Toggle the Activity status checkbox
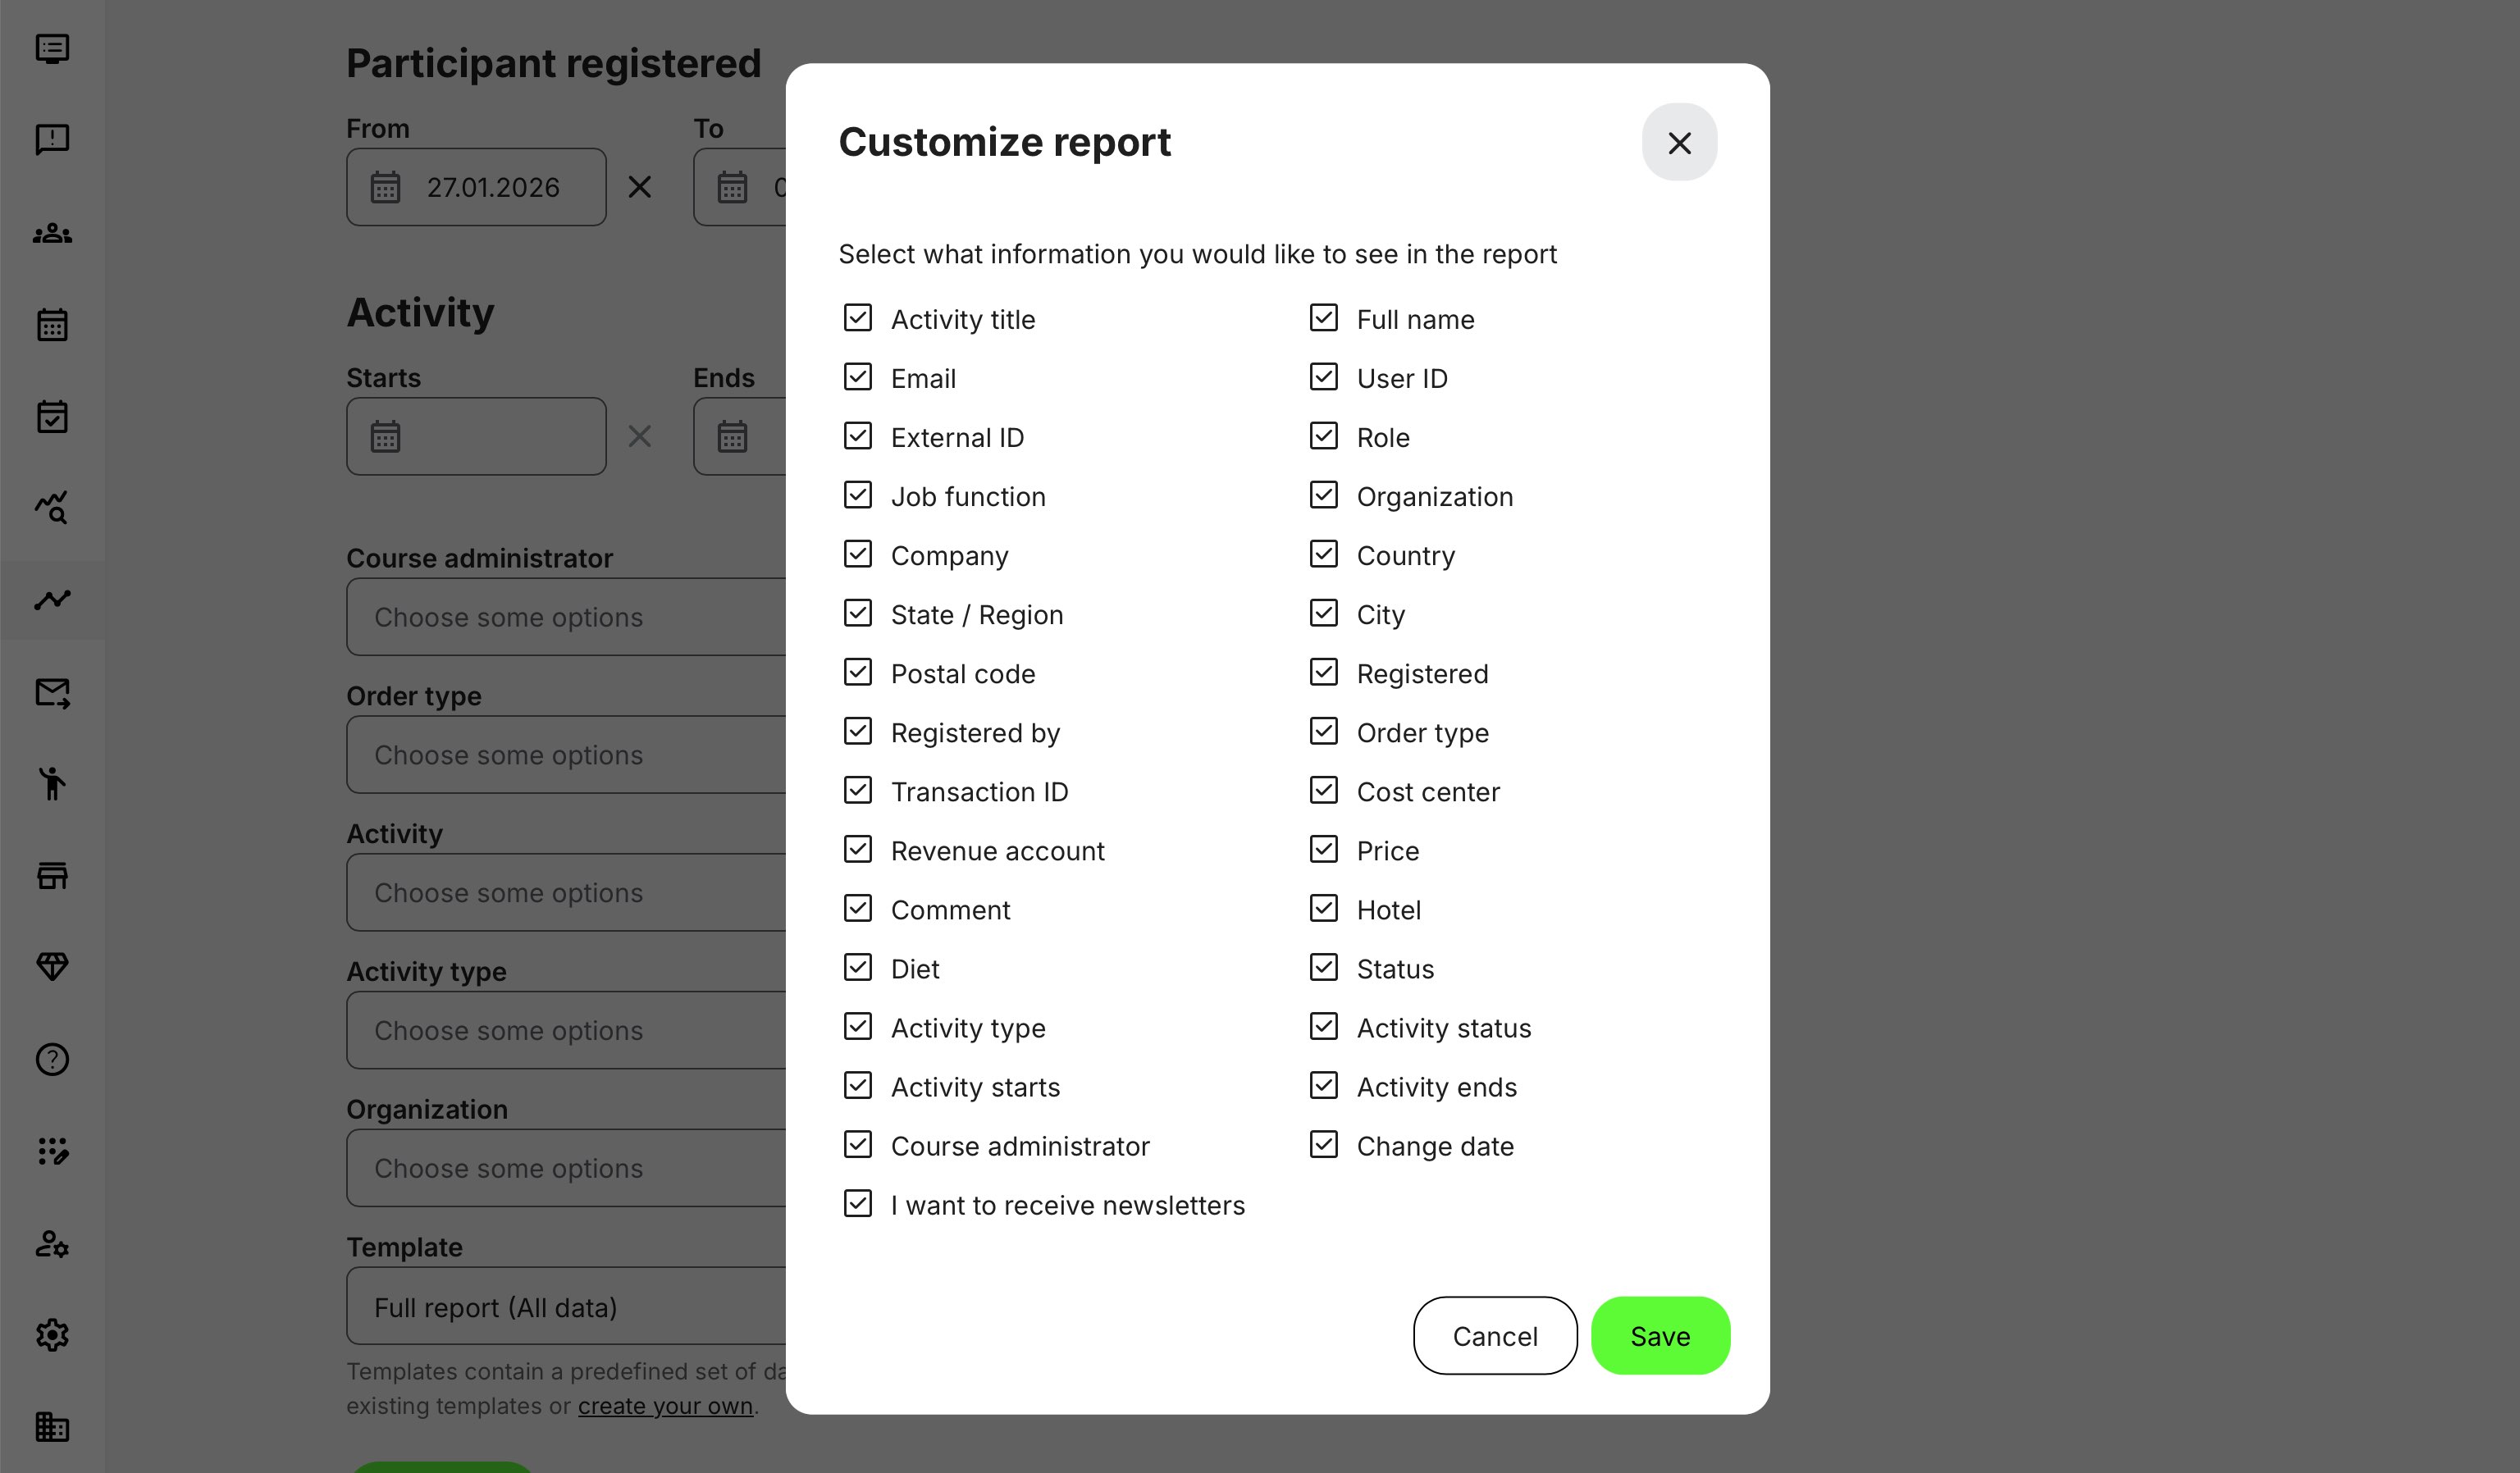The width and height of the screenshot is (2520, 1473). pyautogui.click(x=1323, y=1026)
